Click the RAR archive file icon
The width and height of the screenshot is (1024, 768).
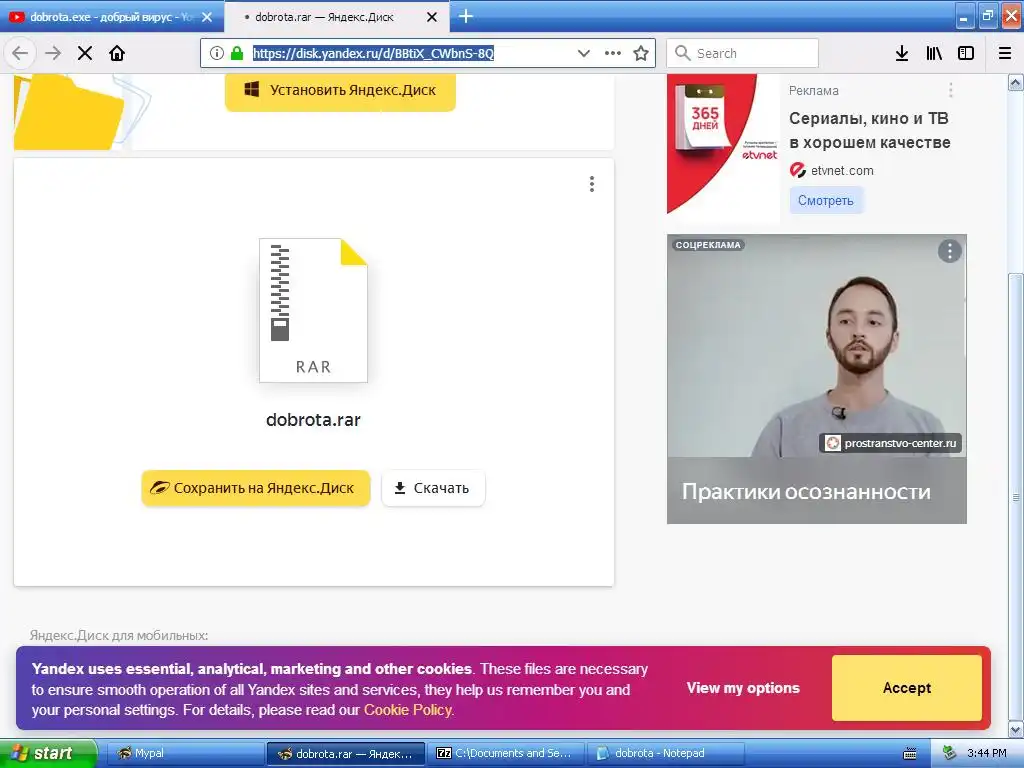313,310
